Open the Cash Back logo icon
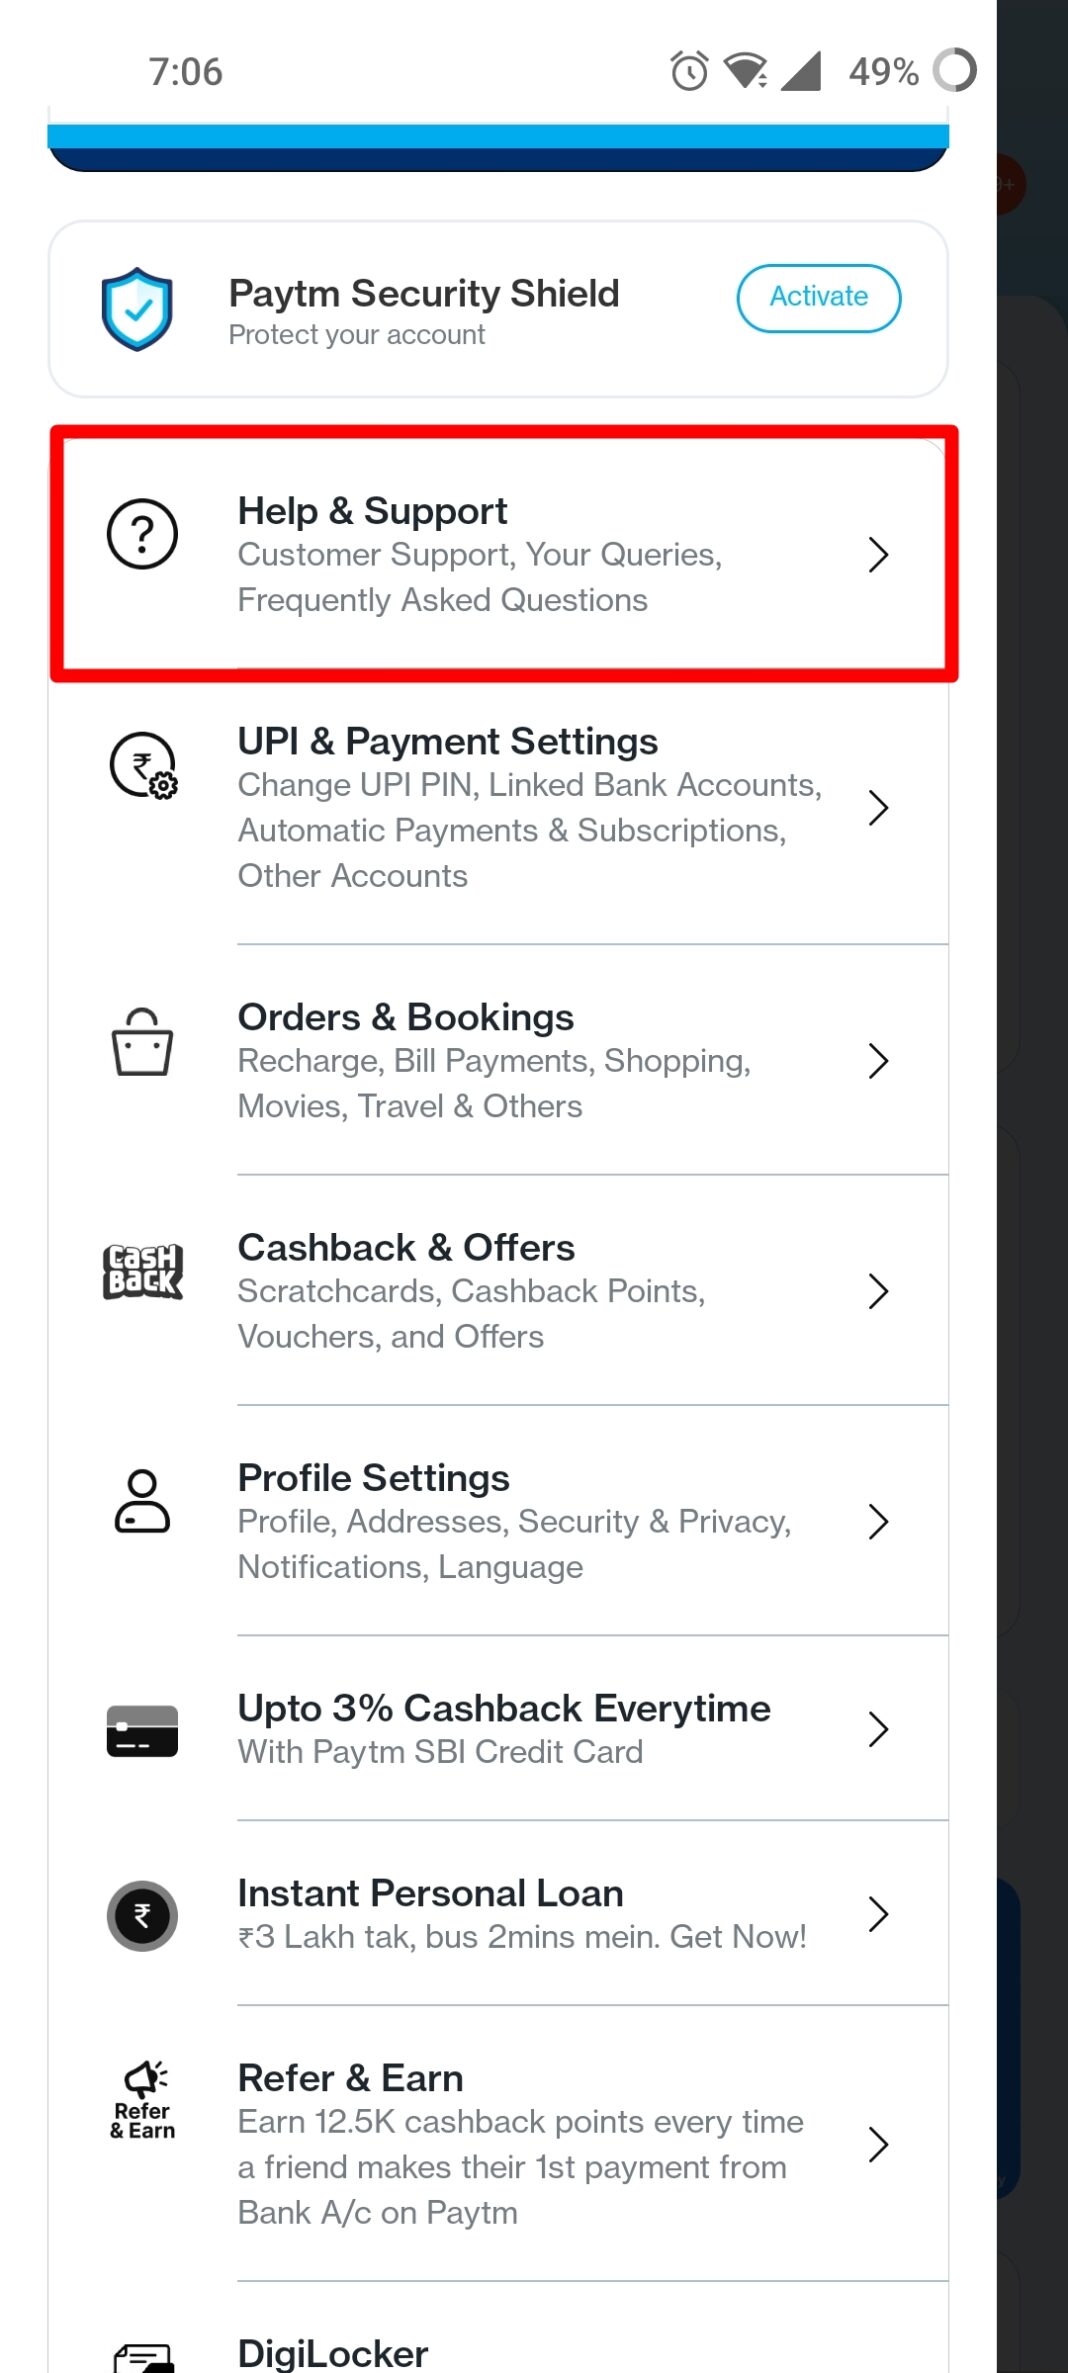The height and width of the screenshot is (2373, 1068). 141,1270
